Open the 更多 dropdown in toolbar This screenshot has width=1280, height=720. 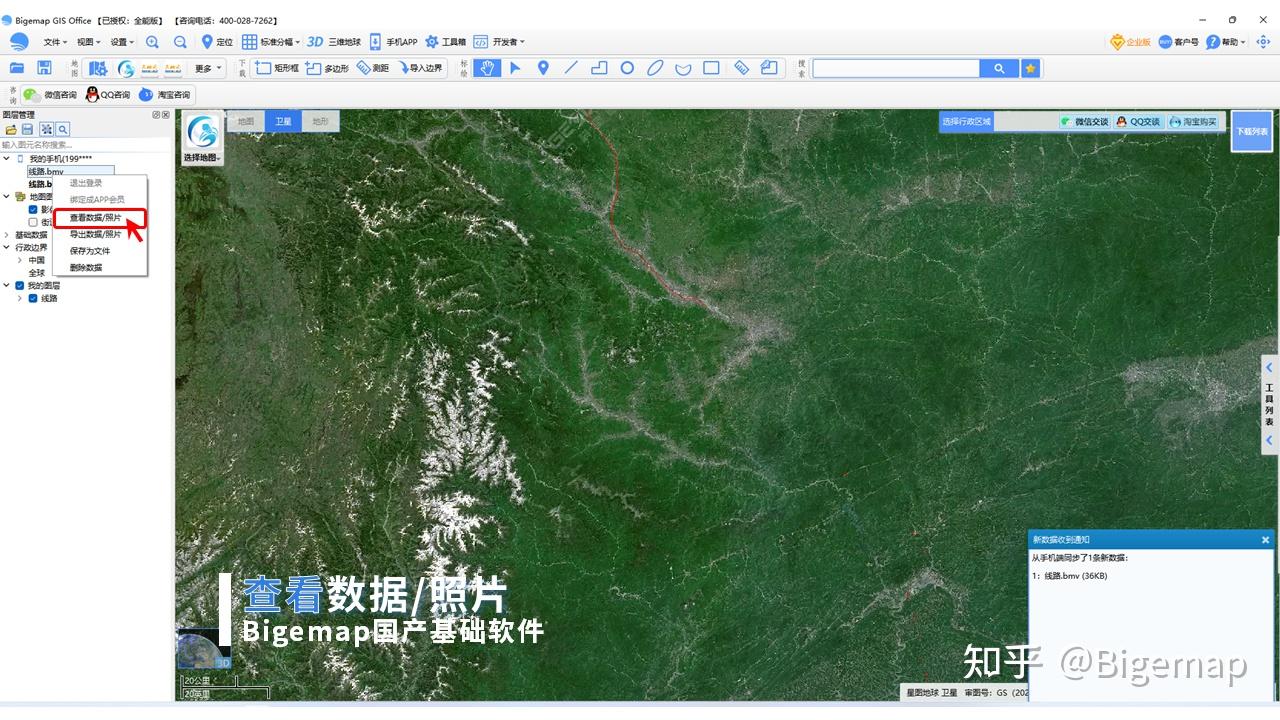point(208,68)
